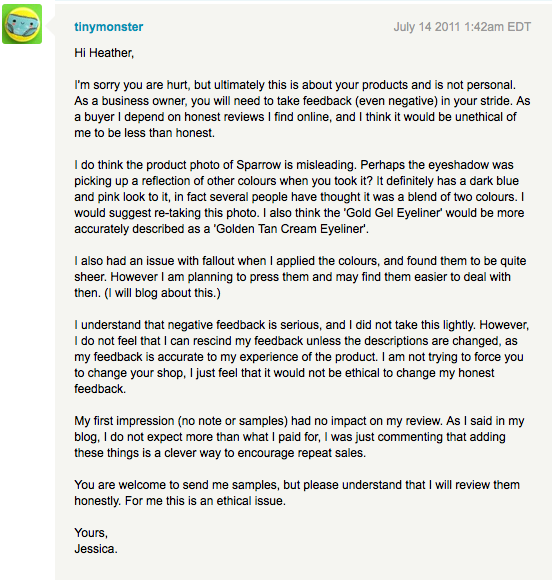Click the paragraph starting 'I understand that negative feedback'
Image resolution: width=554 pixels, height=582 pixels.
(301, 357)
